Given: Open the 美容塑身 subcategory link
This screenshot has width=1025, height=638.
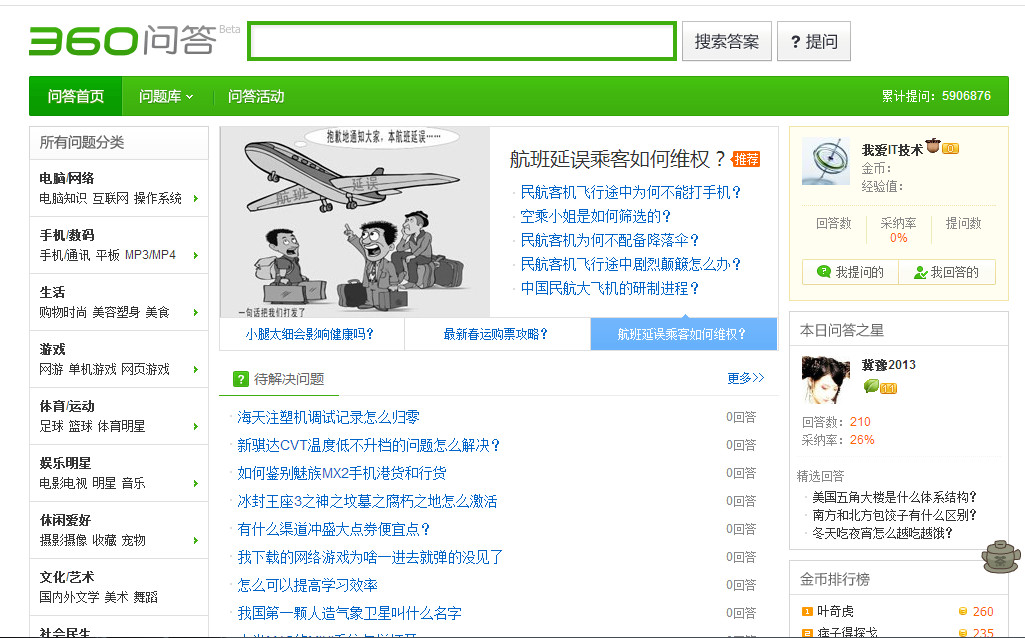Looking at the screenshot, I should [116, 312].
